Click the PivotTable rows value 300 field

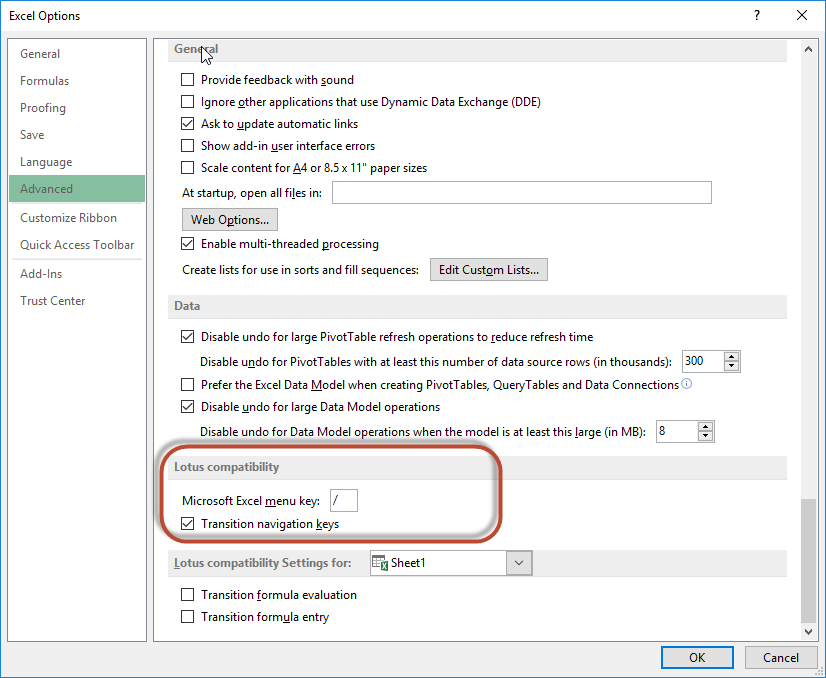[703, 361]
